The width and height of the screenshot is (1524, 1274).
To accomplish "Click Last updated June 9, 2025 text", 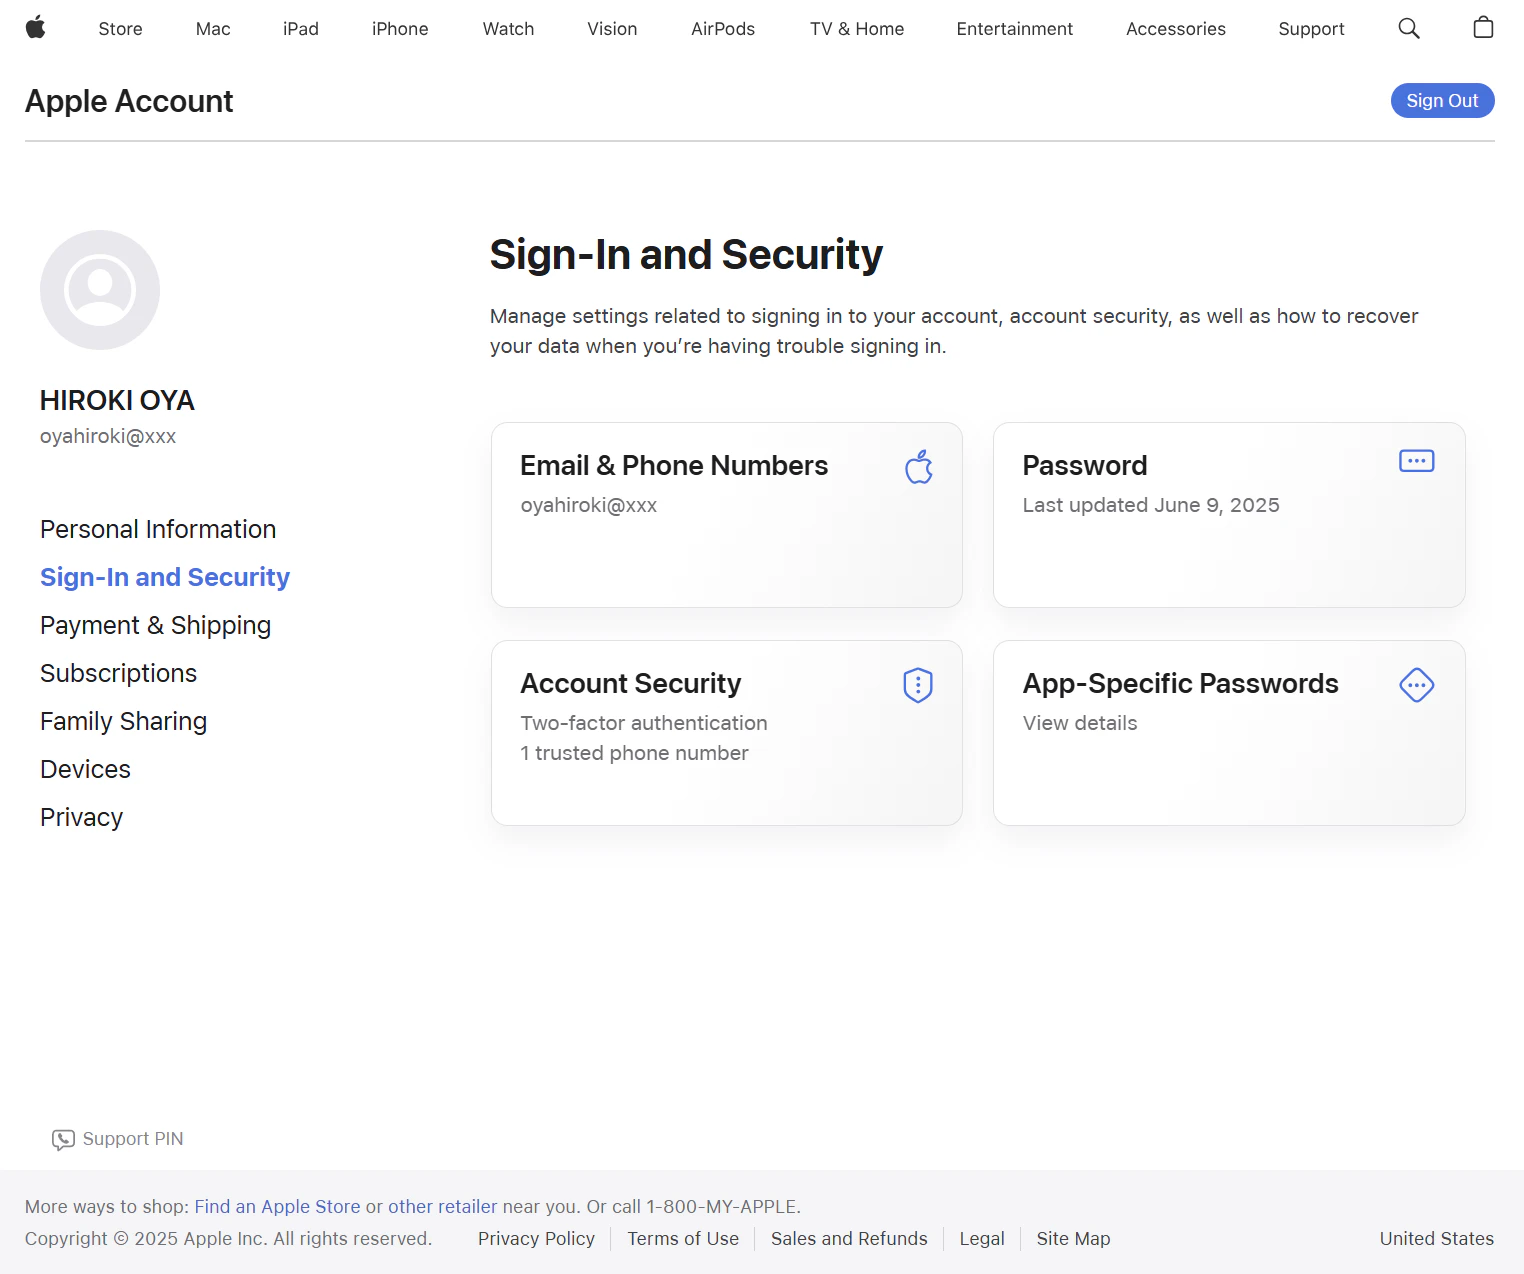I will click(x=1151, y=505).
